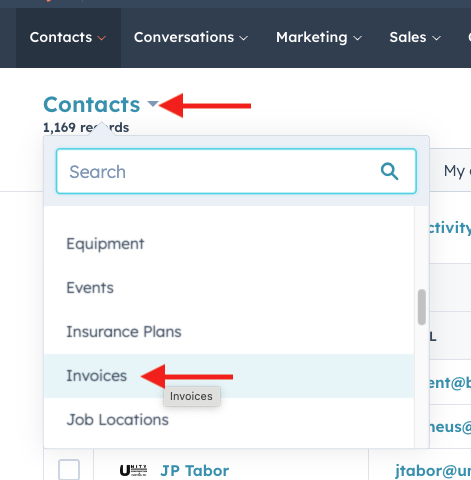Viewport: 471px width, 480px height.
Task: Choose Insurance Plans in the list
Action: (x=229, y=332)
